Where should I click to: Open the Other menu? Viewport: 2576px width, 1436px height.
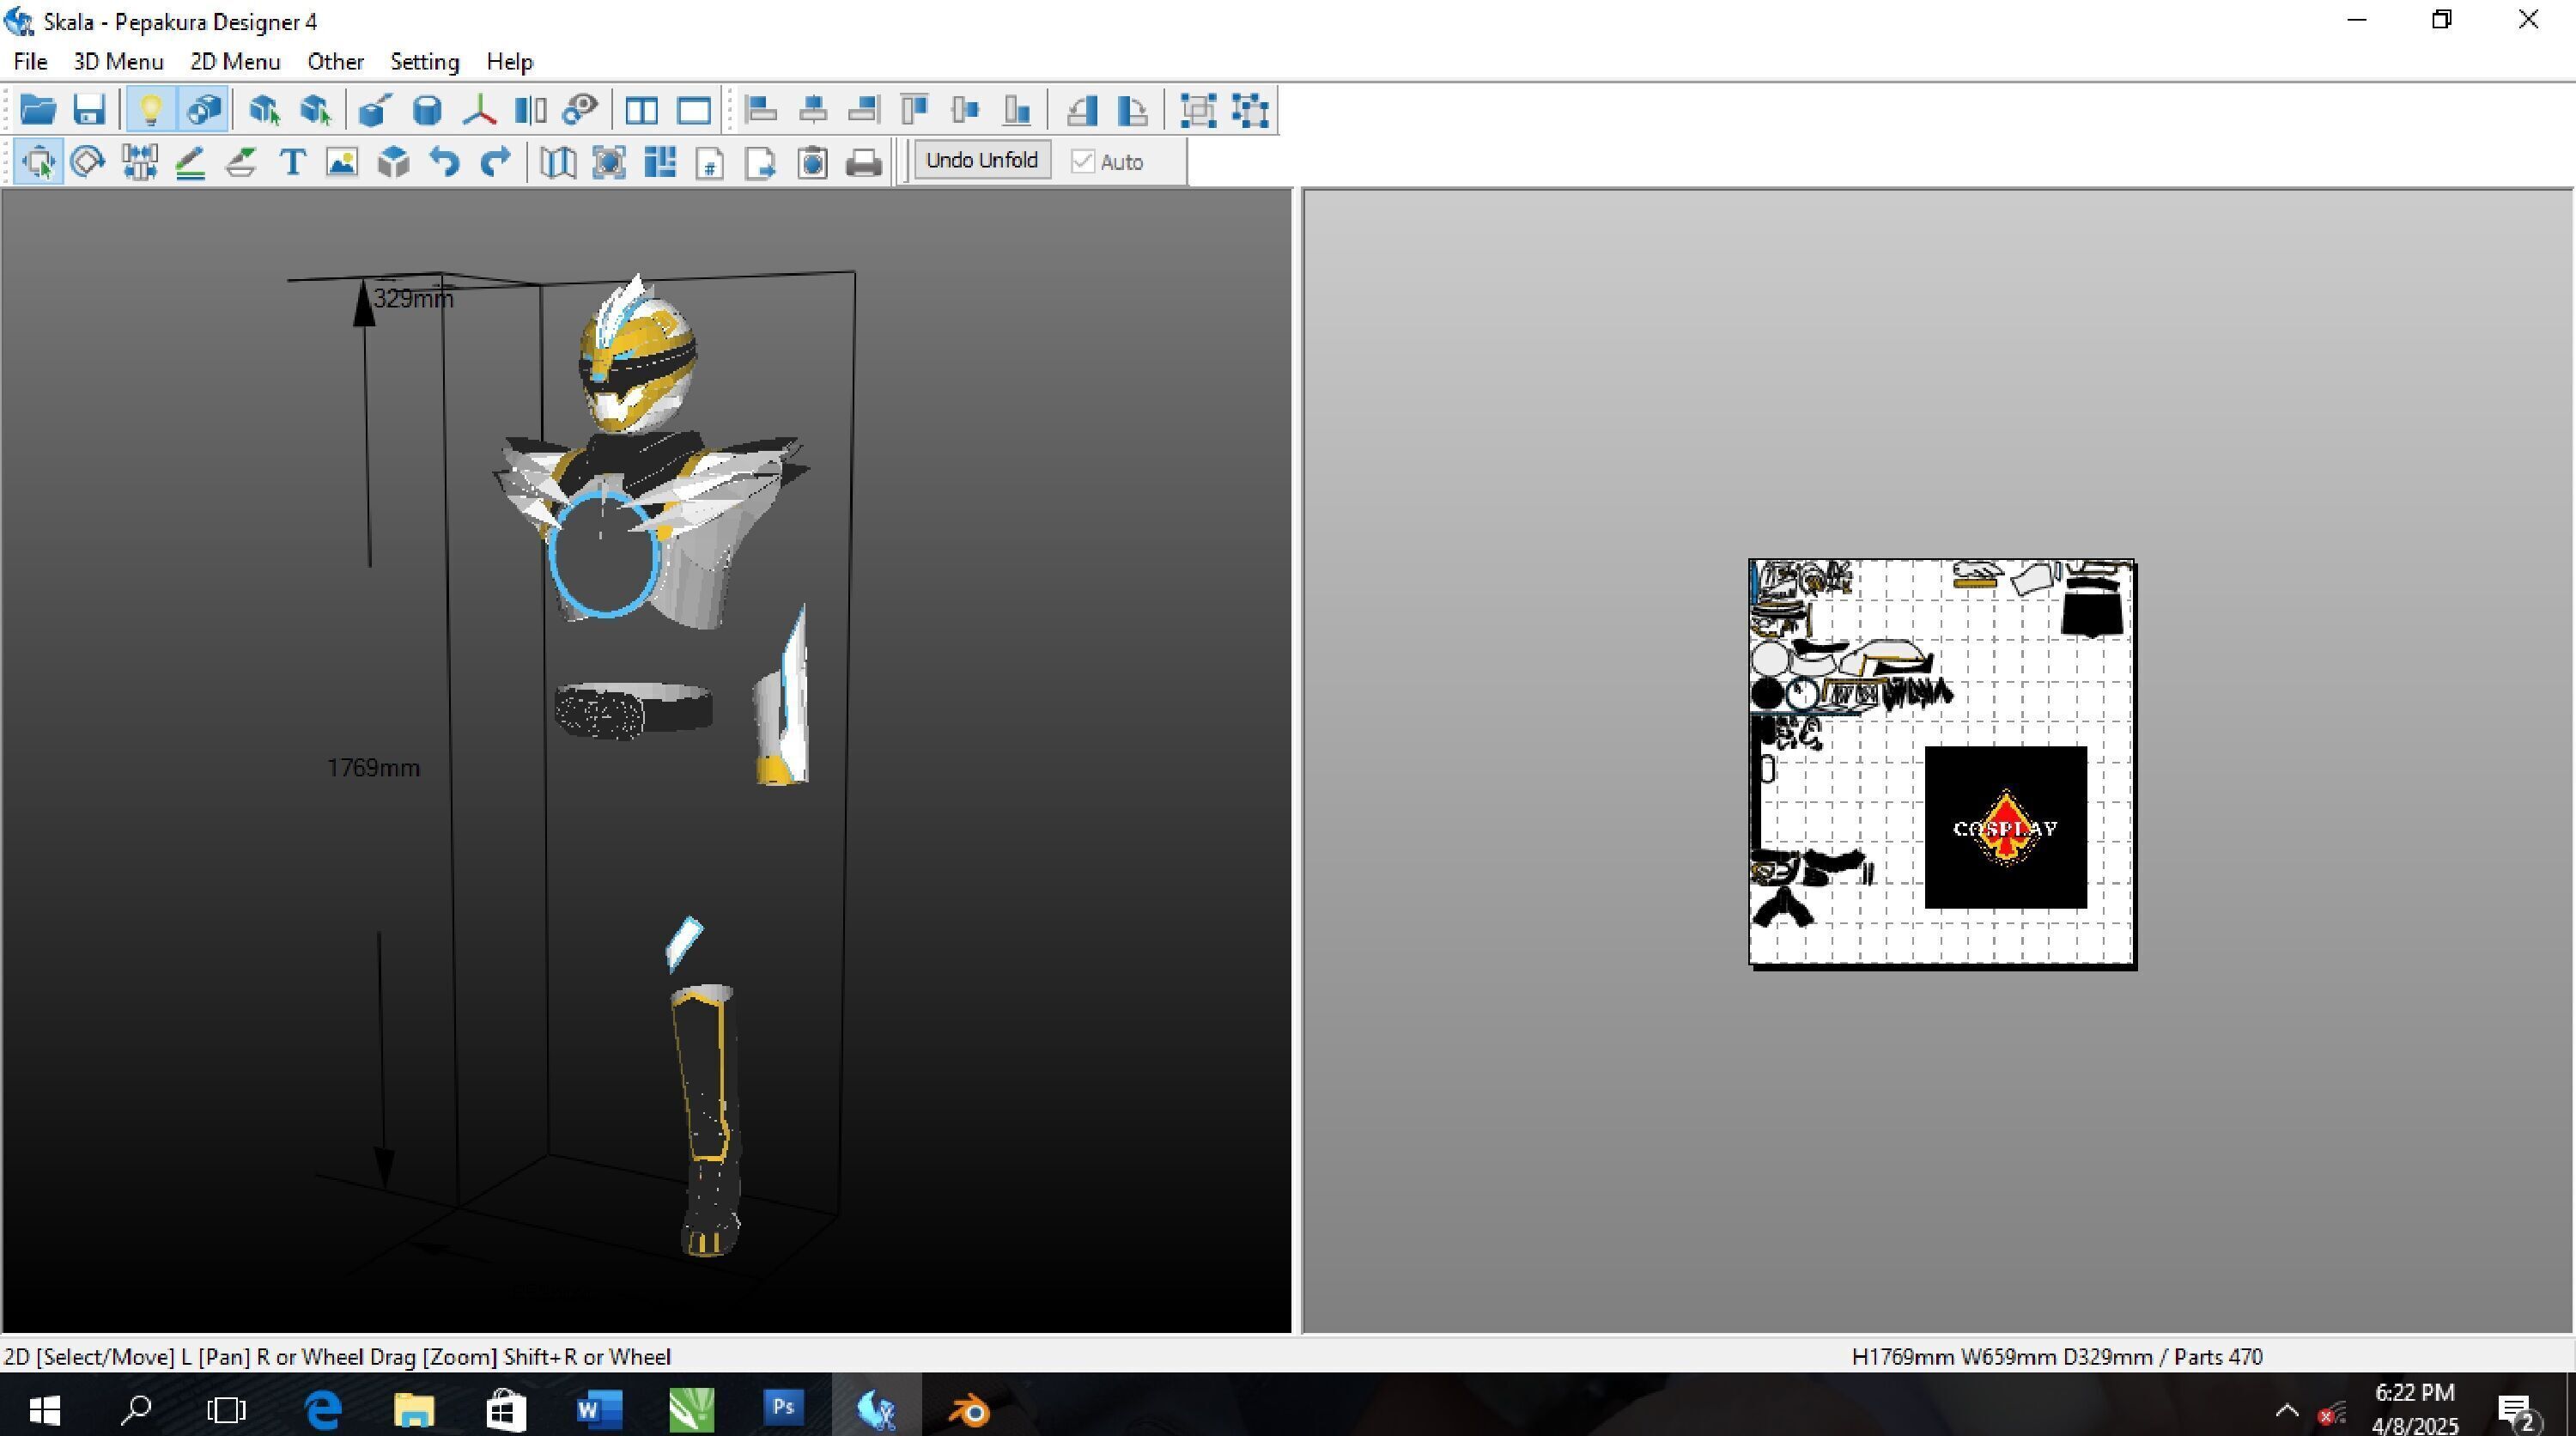click(335, 62)
